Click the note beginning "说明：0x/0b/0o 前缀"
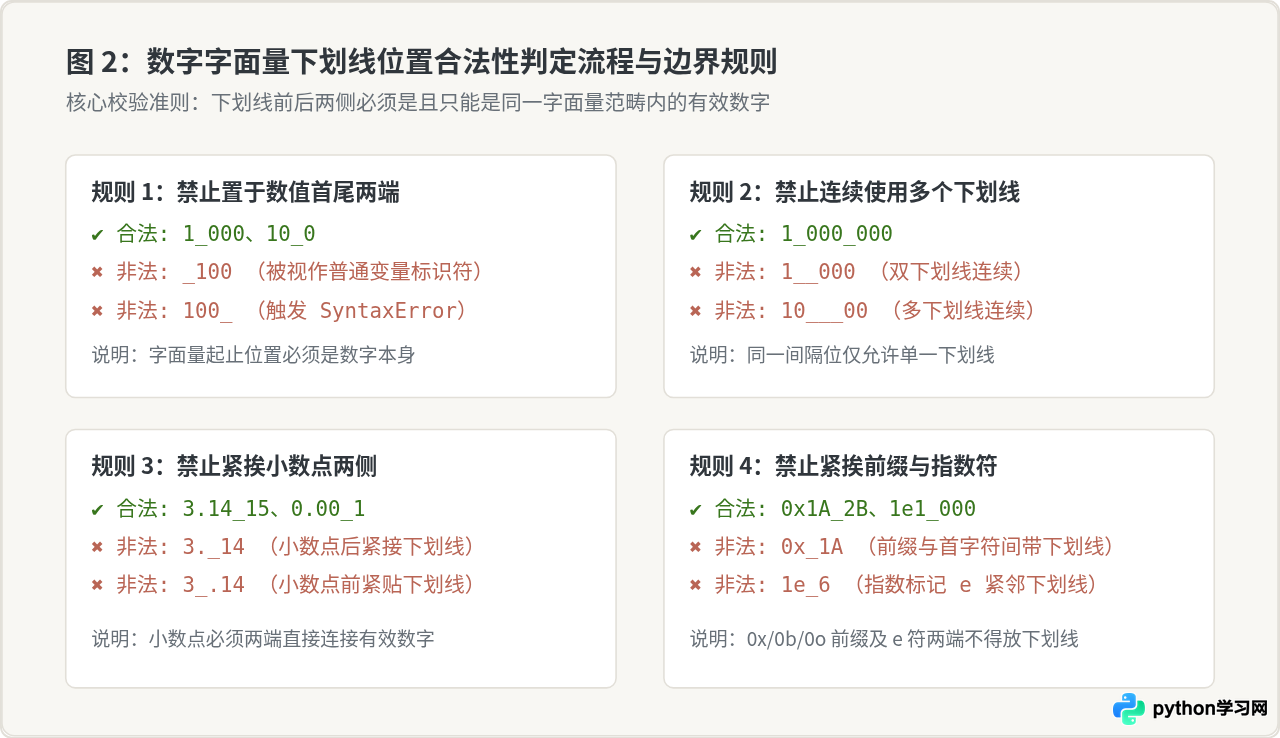The height and width of the screenshot is (738, 1280). 884,638
